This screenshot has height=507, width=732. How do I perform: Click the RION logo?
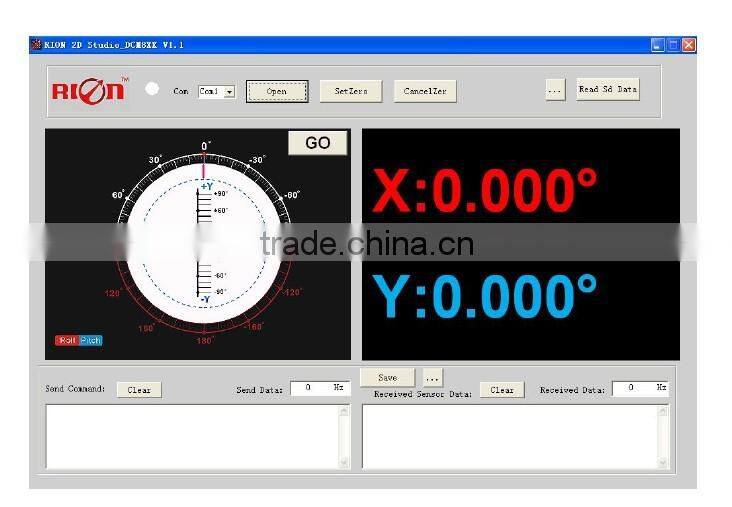click(x=89, y=90)
